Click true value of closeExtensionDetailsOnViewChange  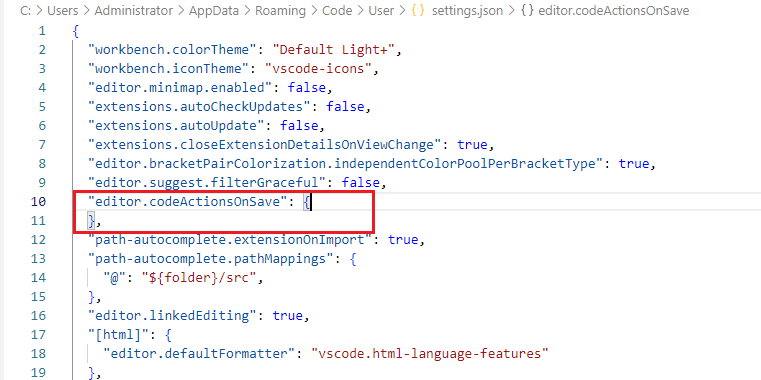[473, 145]
